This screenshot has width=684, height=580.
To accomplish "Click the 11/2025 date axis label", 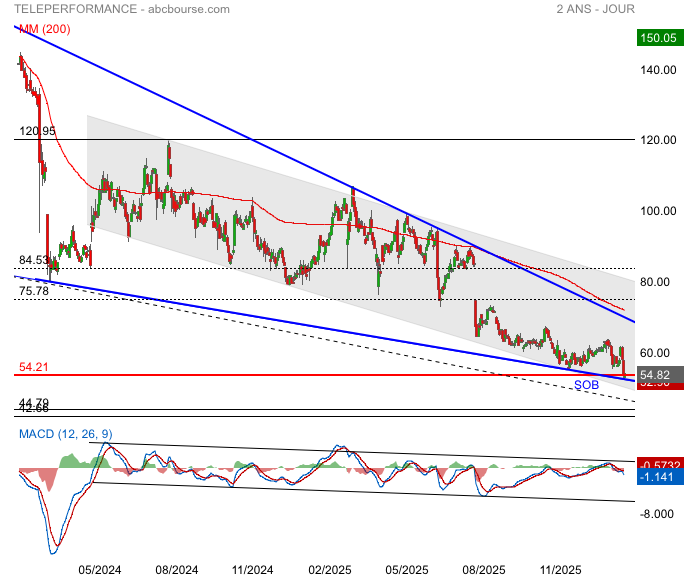I will [x=561, y=570].
